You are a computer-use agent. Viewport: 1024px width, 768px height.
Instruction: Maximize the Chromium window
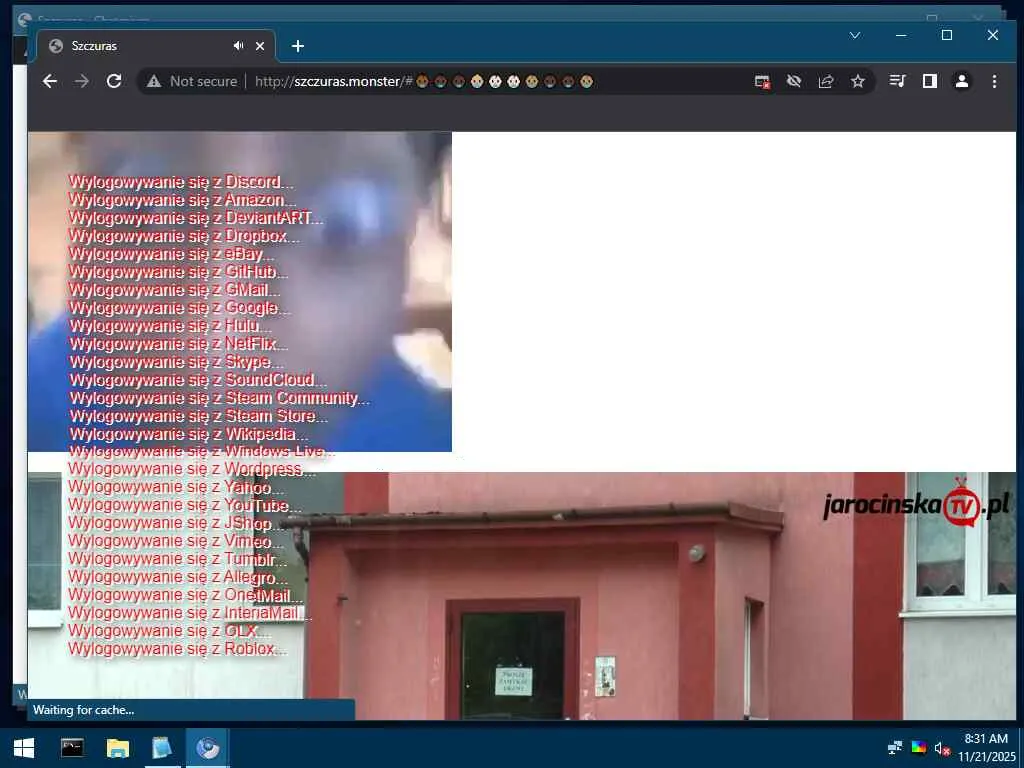[x=947, y=35]
